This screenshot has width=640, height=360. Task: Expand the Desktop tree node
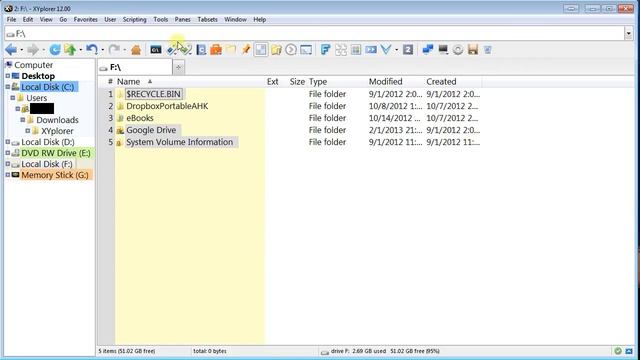[x=8, y=76]
